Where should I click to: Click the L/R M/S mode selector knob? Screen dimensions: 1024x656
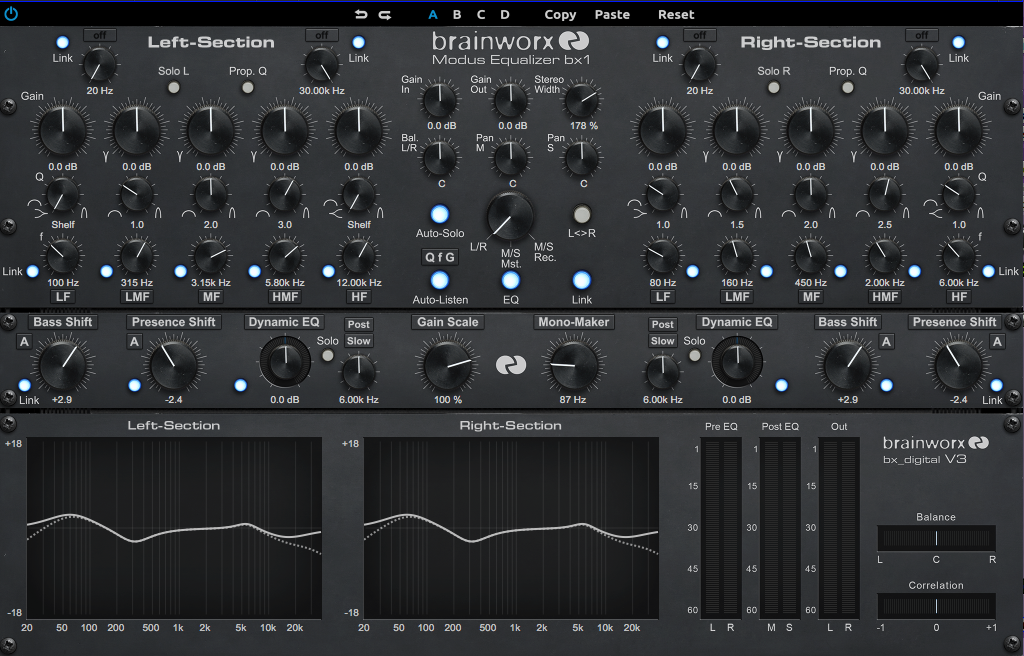pyautogui.click(x=510, y=216)
